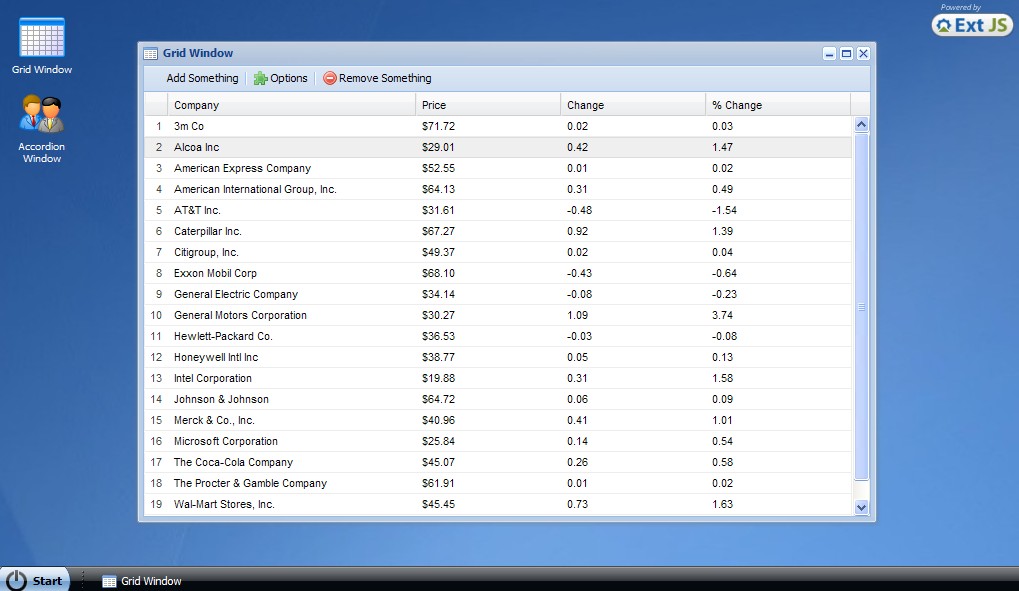Screen dimensions: 1019x591
Task: Select the Merck & Co., Inc. row
Action: [498, 421]
